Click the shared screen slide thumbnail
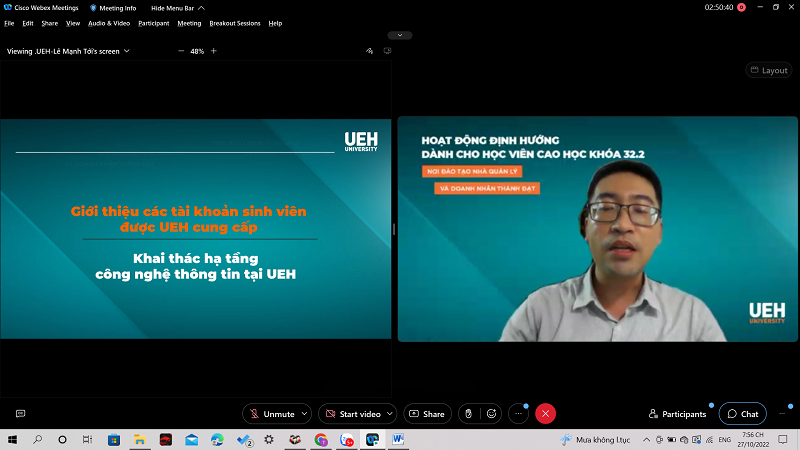Screen dimensions: 800x450 pos(195,229)
